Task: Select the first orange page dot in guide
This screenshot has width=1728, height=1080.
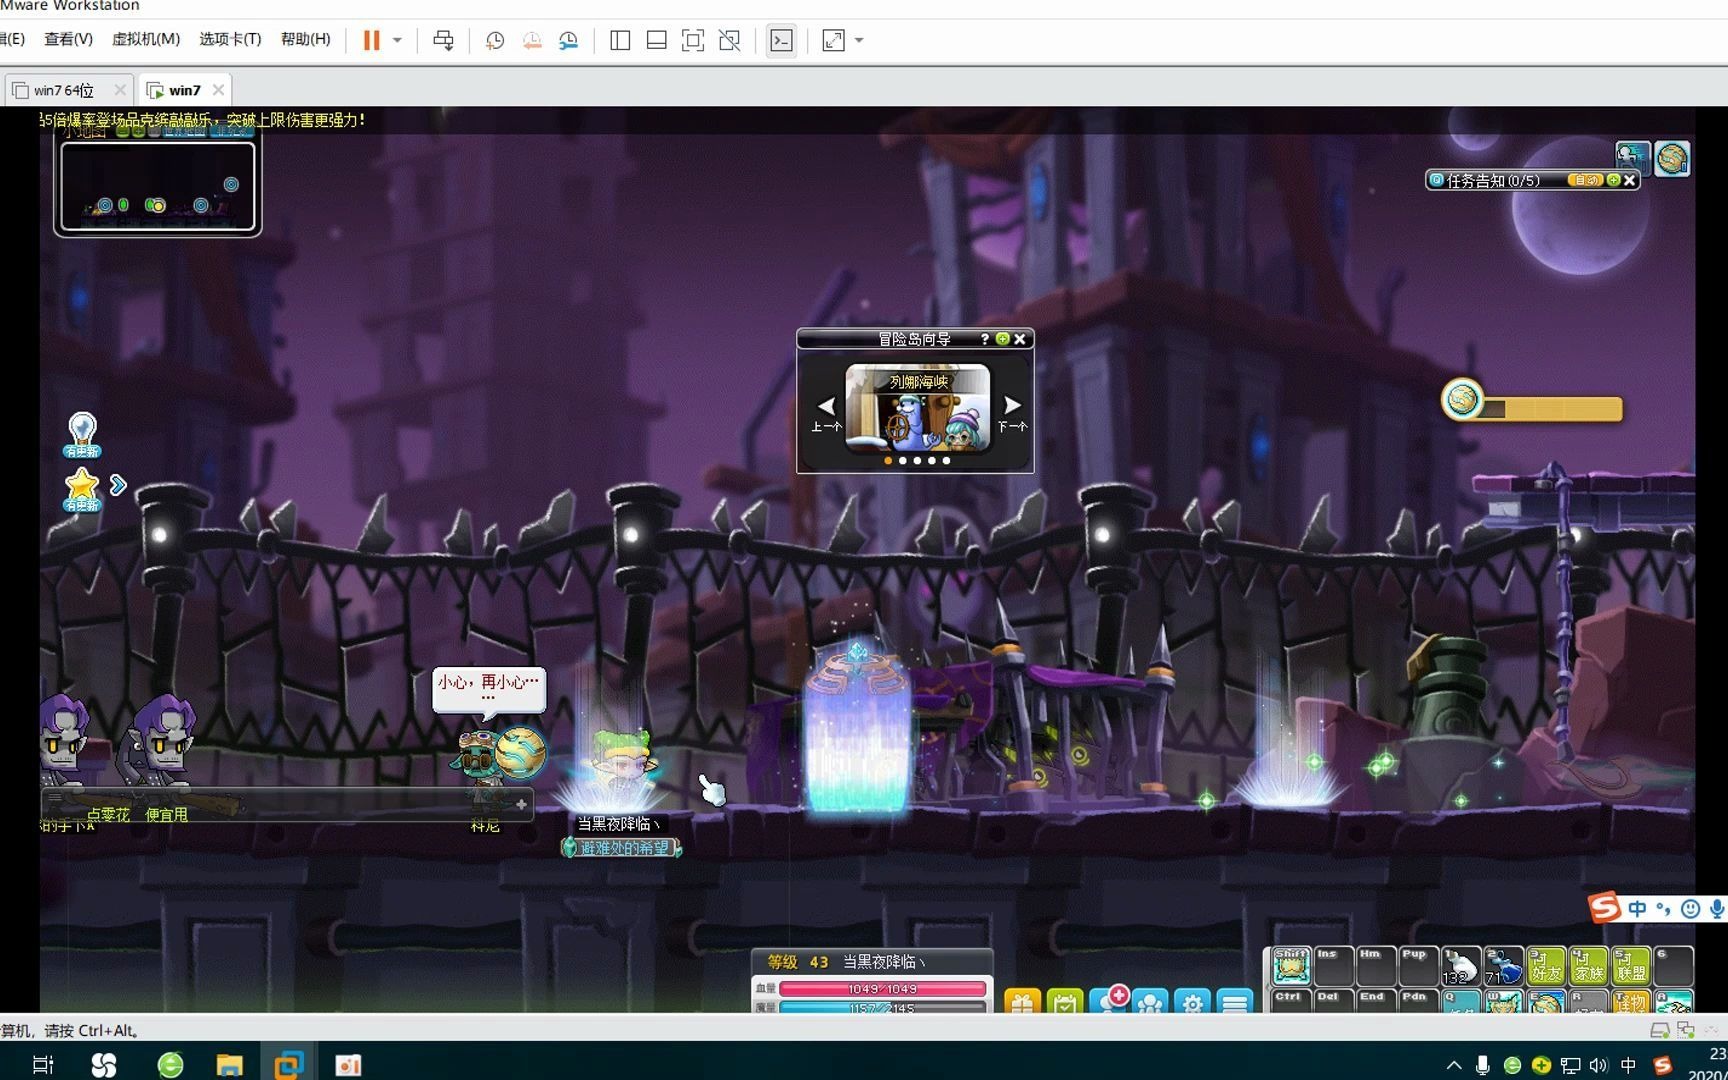Action: click(x=888, y=461)
